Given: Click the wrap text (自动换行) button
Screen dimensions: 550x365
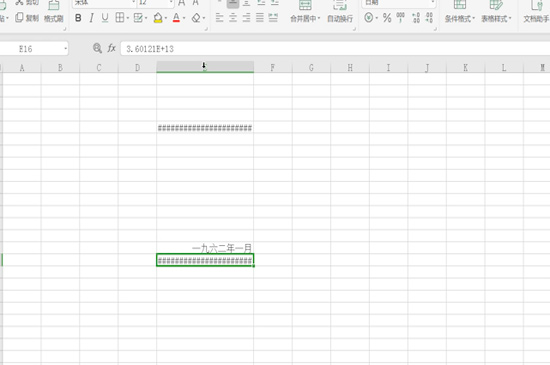Looking at the screenshot, I should (x=340, y=12).
